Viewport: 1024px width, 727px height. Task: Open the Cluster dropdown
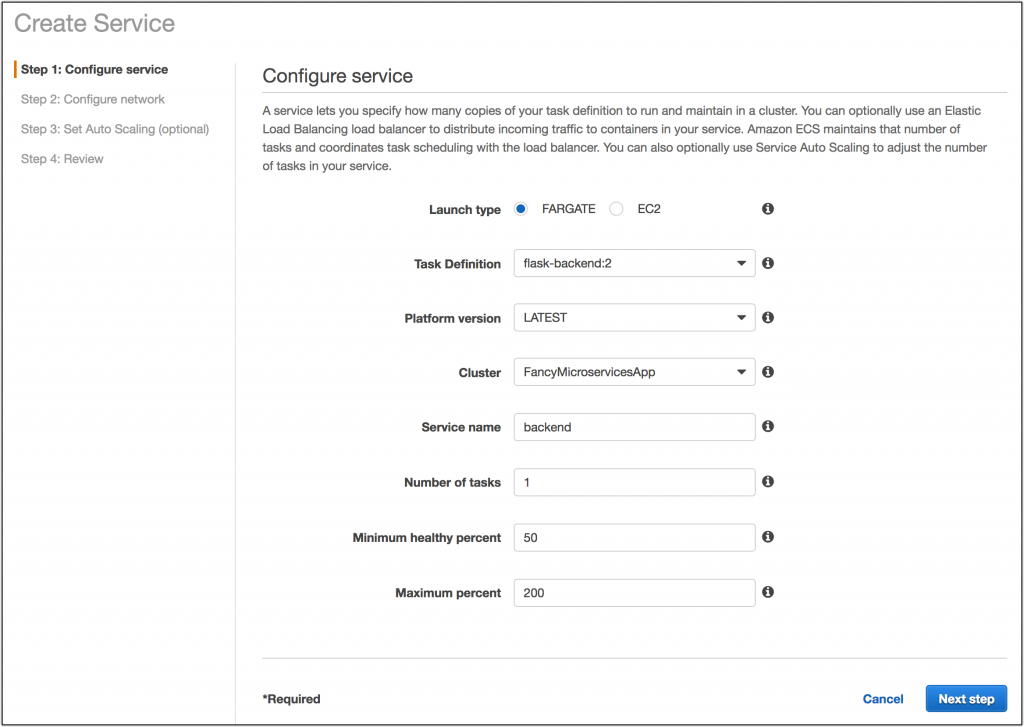[634, 372]
